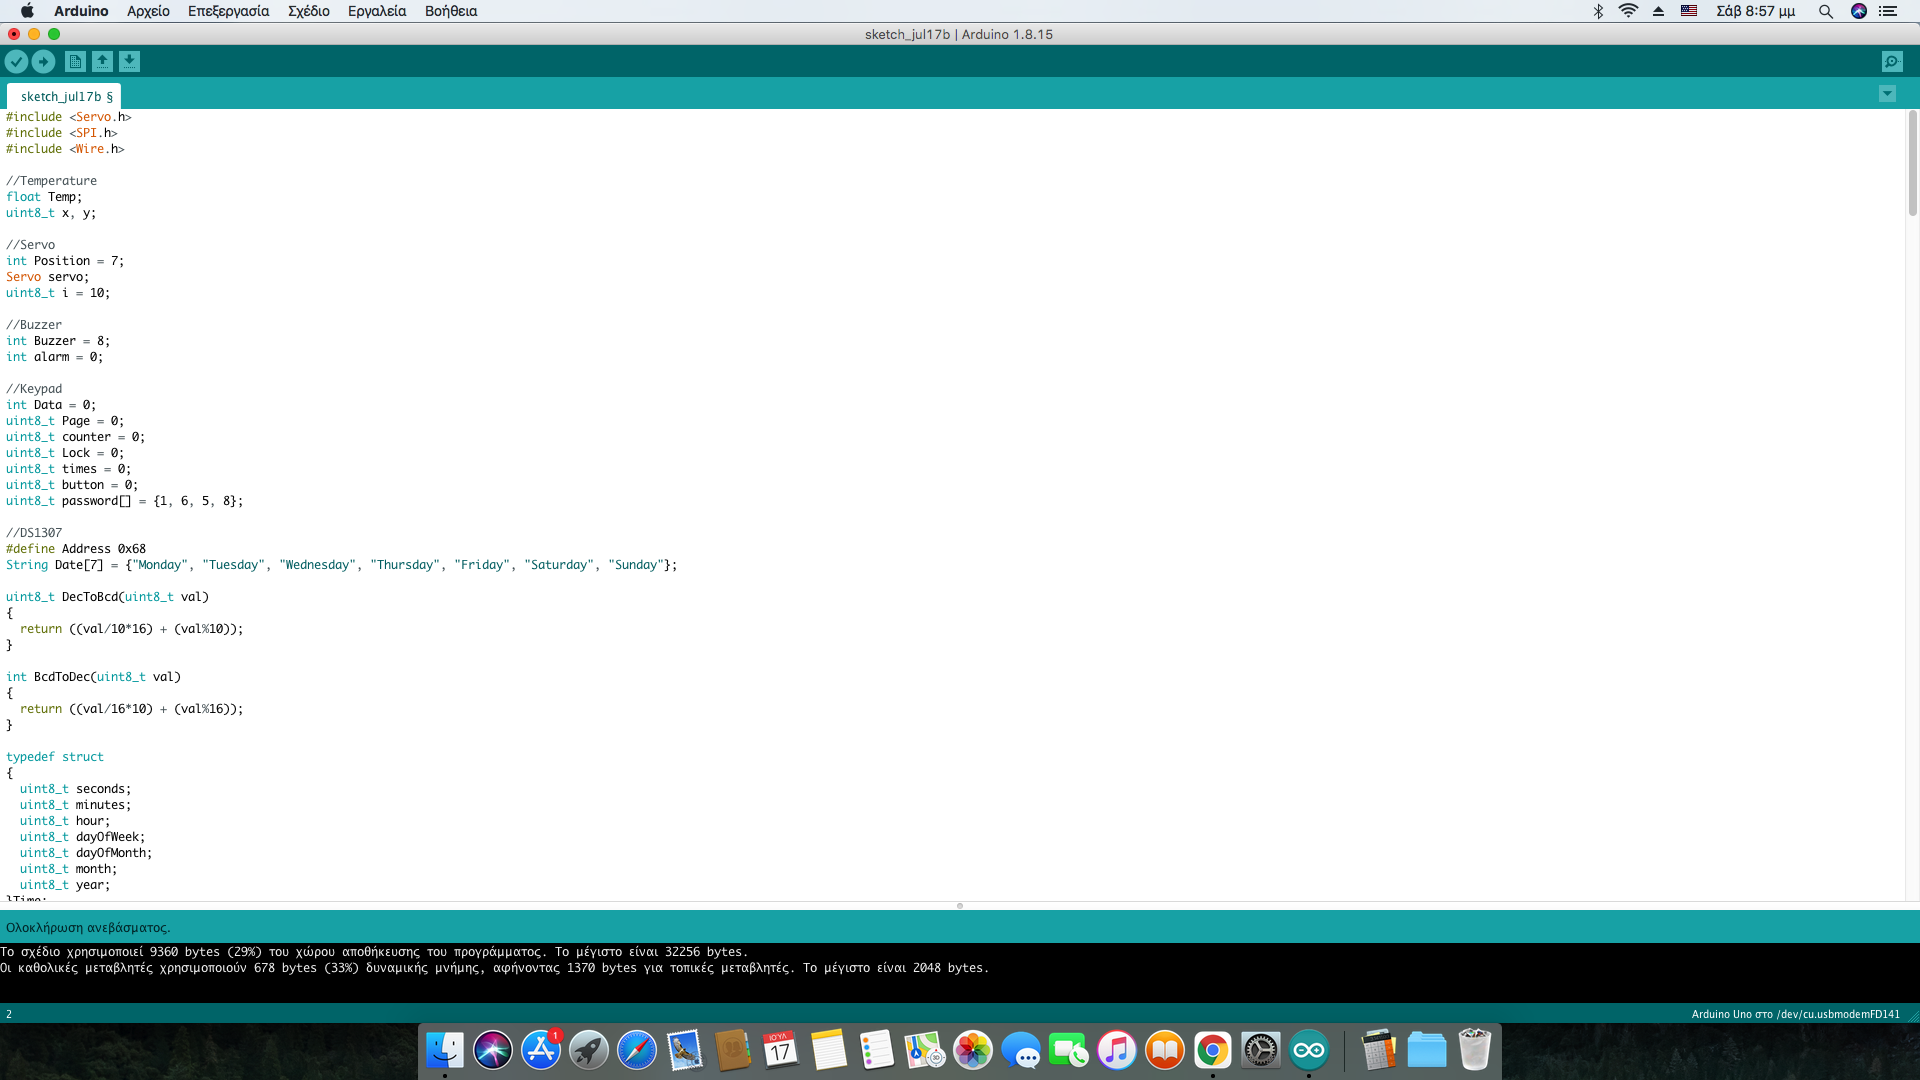The image size is (1920, 1080).
Task: Open Maps from the dock
Action: (x=925, y=1050)
